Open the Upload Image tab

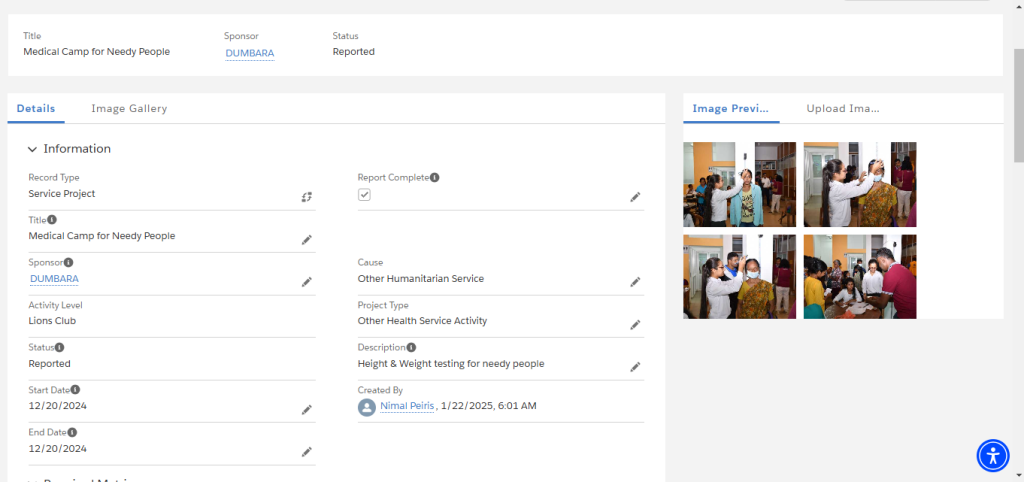point(843,108)
